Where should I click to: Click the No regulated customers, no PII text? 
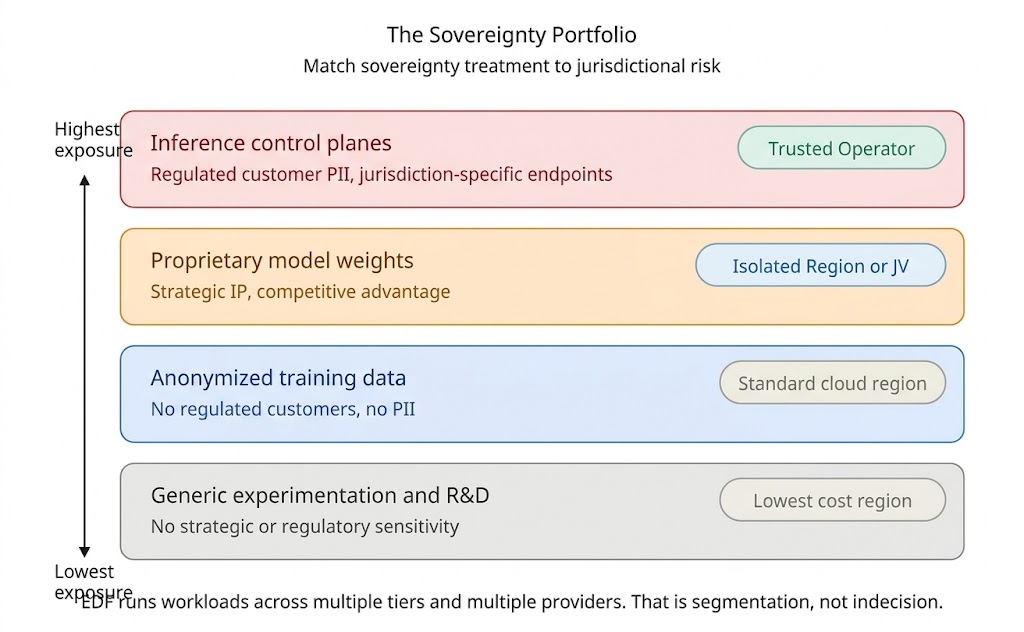[283, 409]
